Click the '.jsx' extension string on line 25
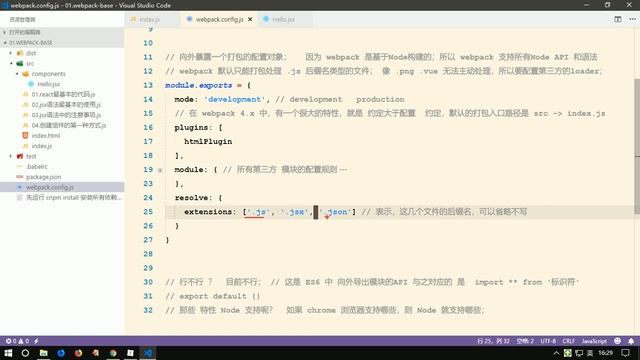 tap(294, 212)
